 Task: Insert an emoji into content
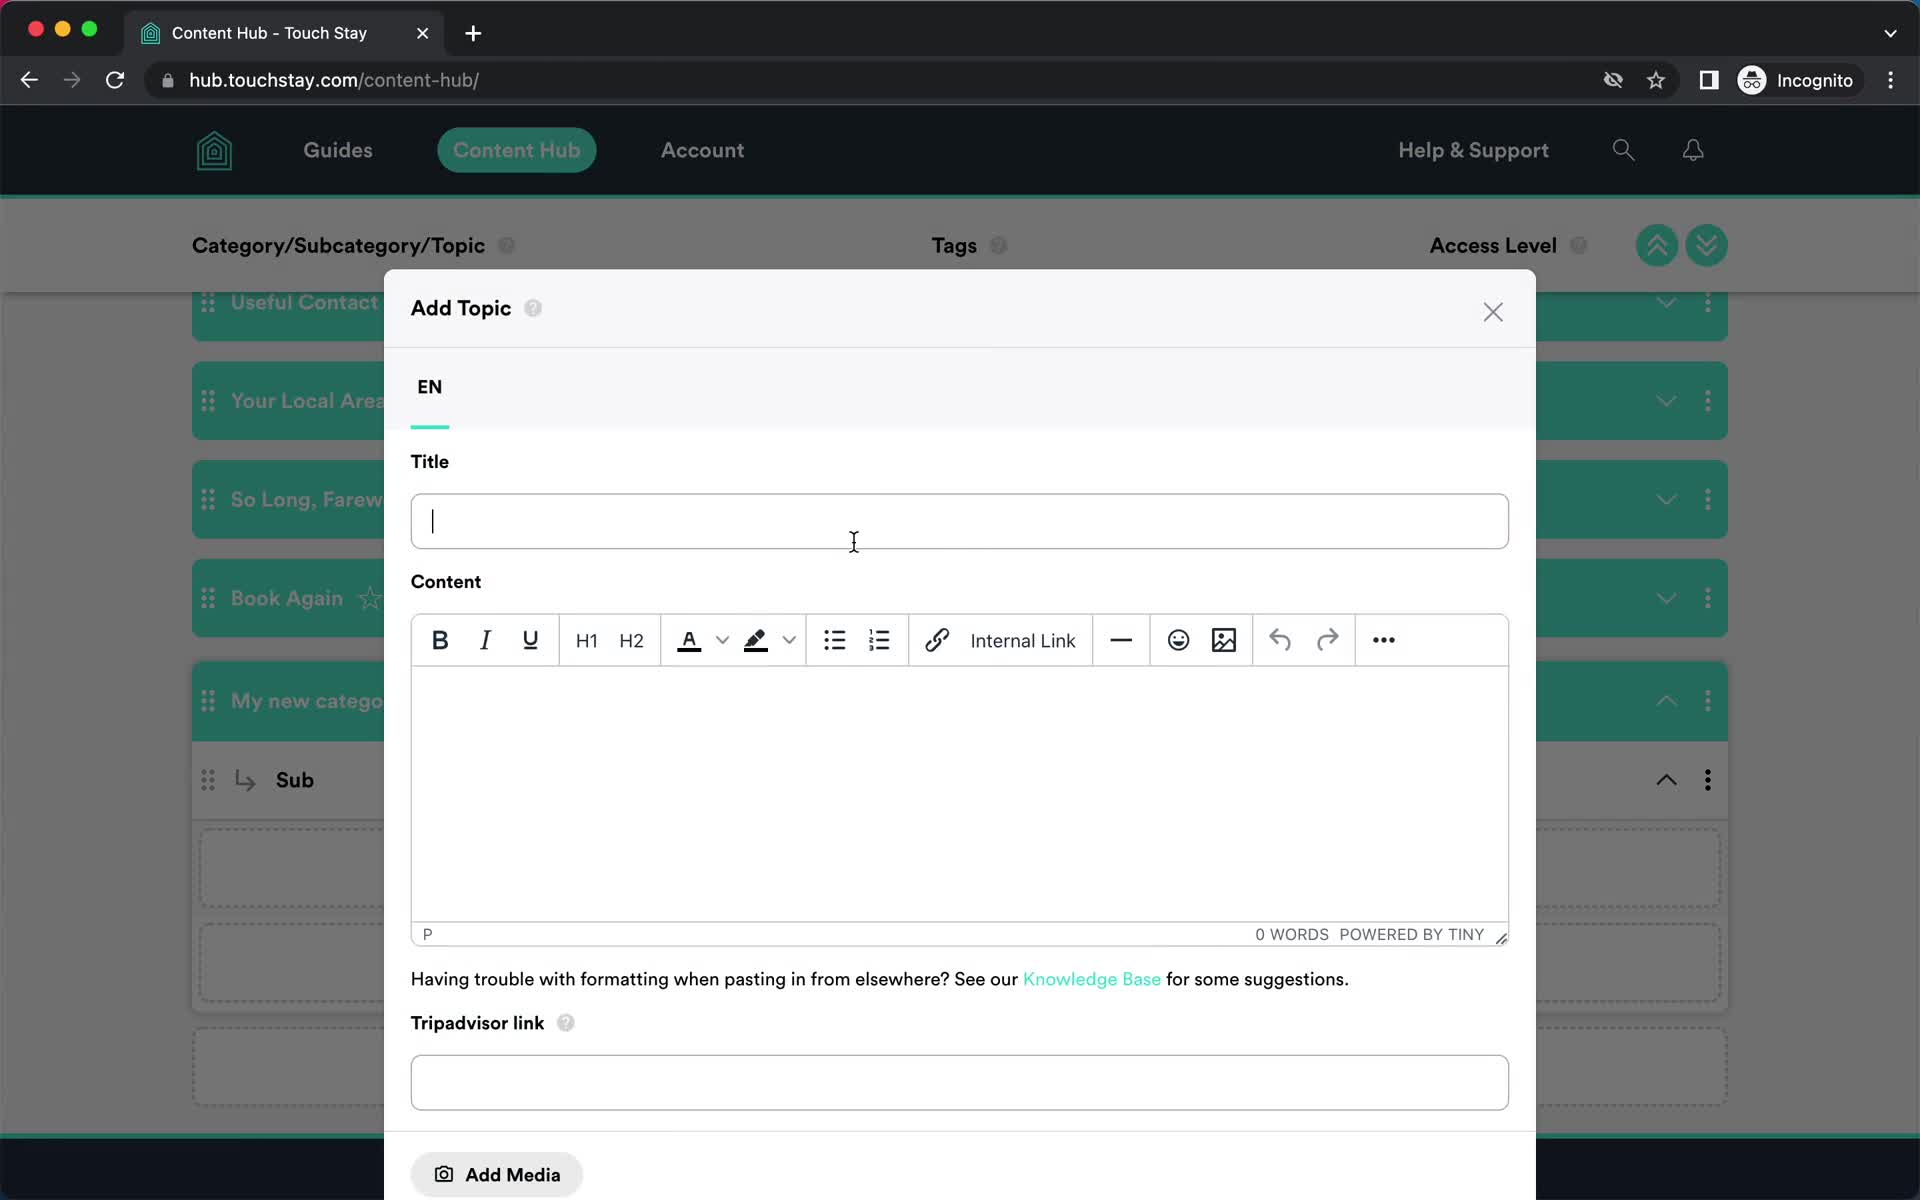point(1178,639)
